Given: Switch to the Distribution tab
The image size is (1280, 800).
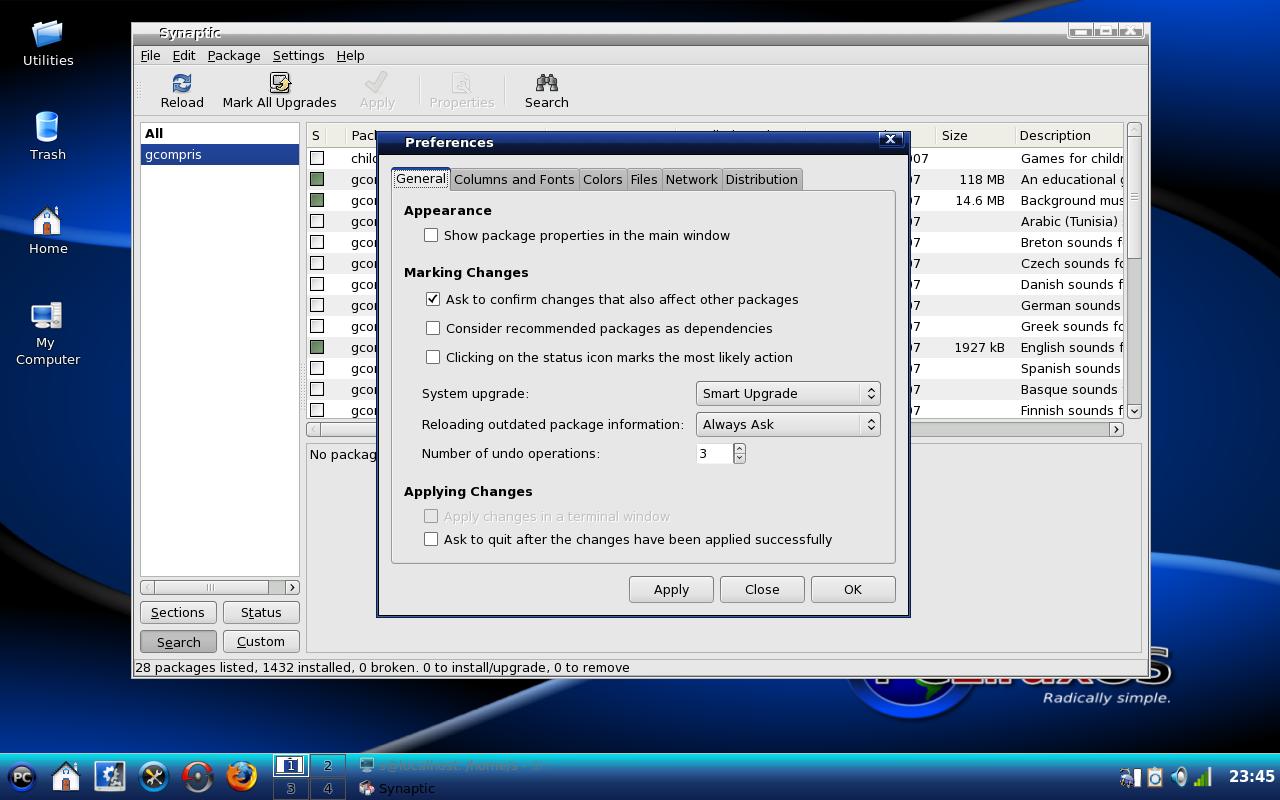Looking at the screenshot, I should tap(762, 179).
